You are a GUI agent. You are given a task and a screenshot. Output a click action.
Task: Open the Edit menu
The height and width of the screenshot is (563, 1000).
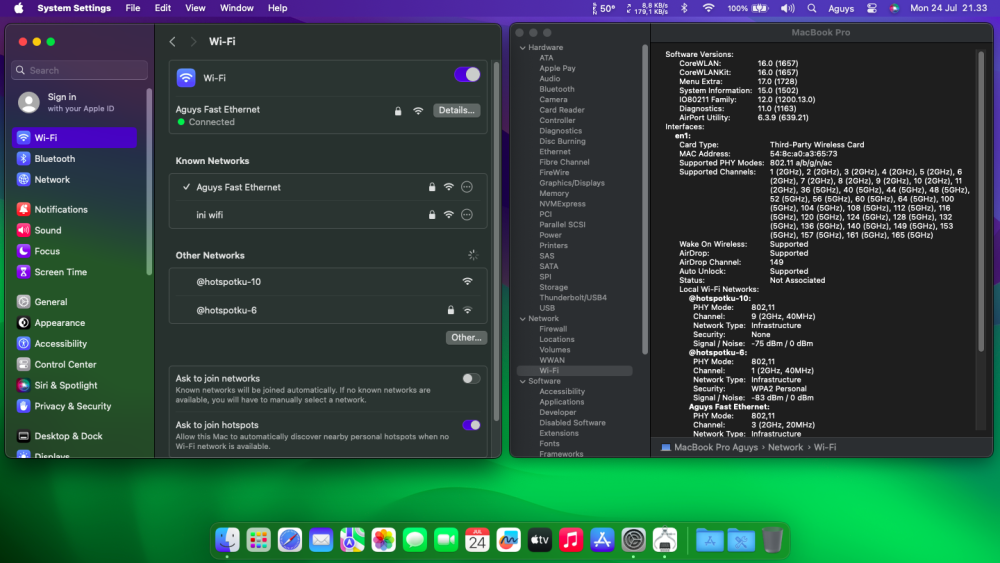(163, 8)
